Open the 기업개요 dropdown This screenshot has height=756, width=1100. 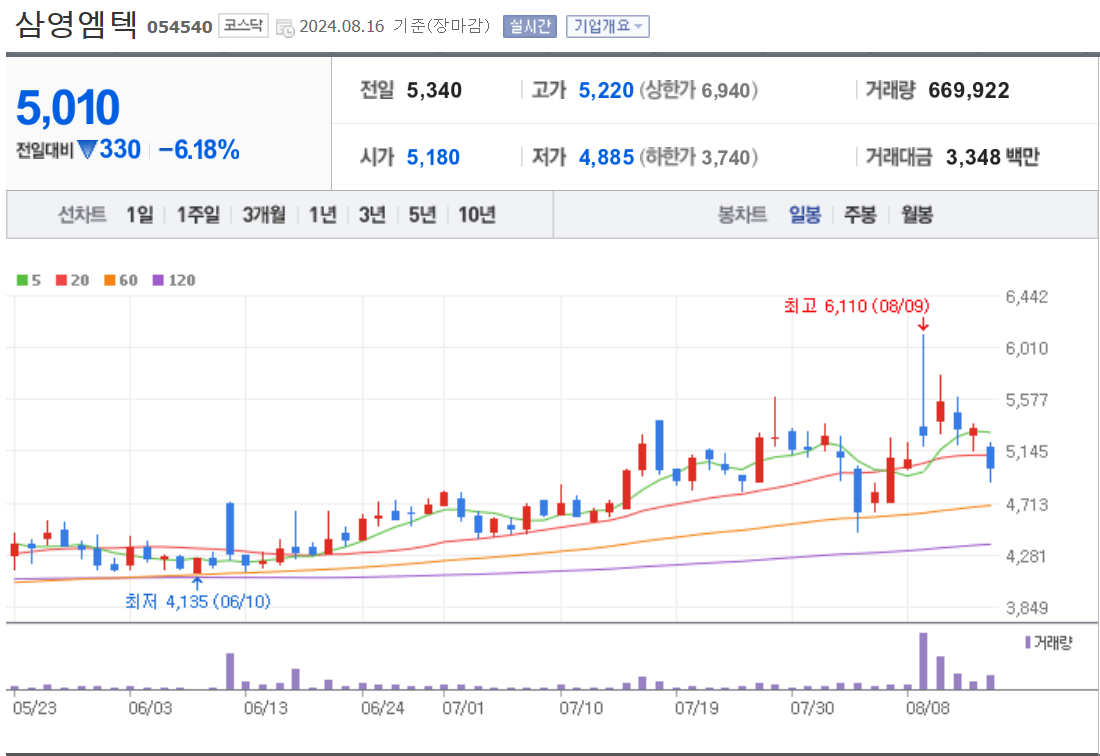608,27
